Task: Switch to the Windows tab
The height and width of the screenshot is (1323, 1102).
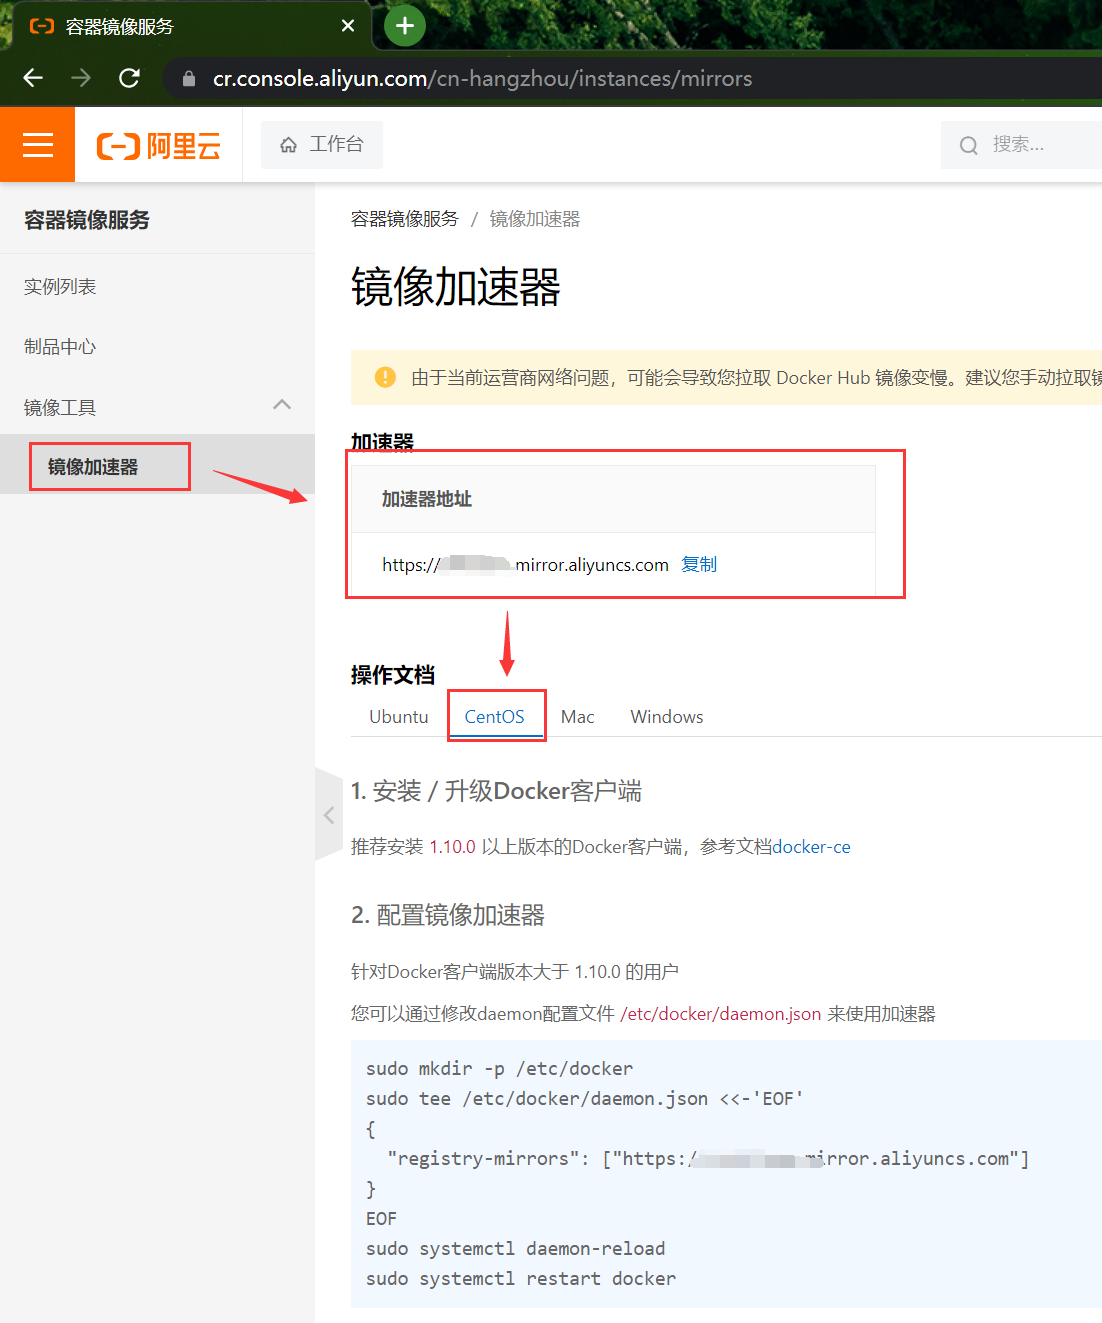Action: pyautogui.click(x=667, y=716)
